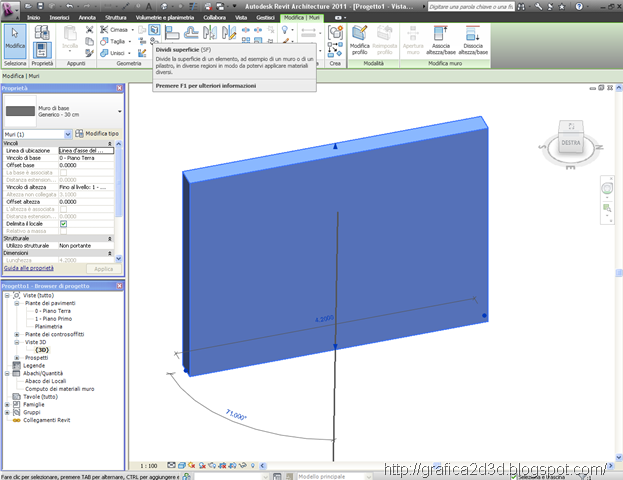
Task: Click the DESTRA face of ViewCube
Action: click(571, 143)
